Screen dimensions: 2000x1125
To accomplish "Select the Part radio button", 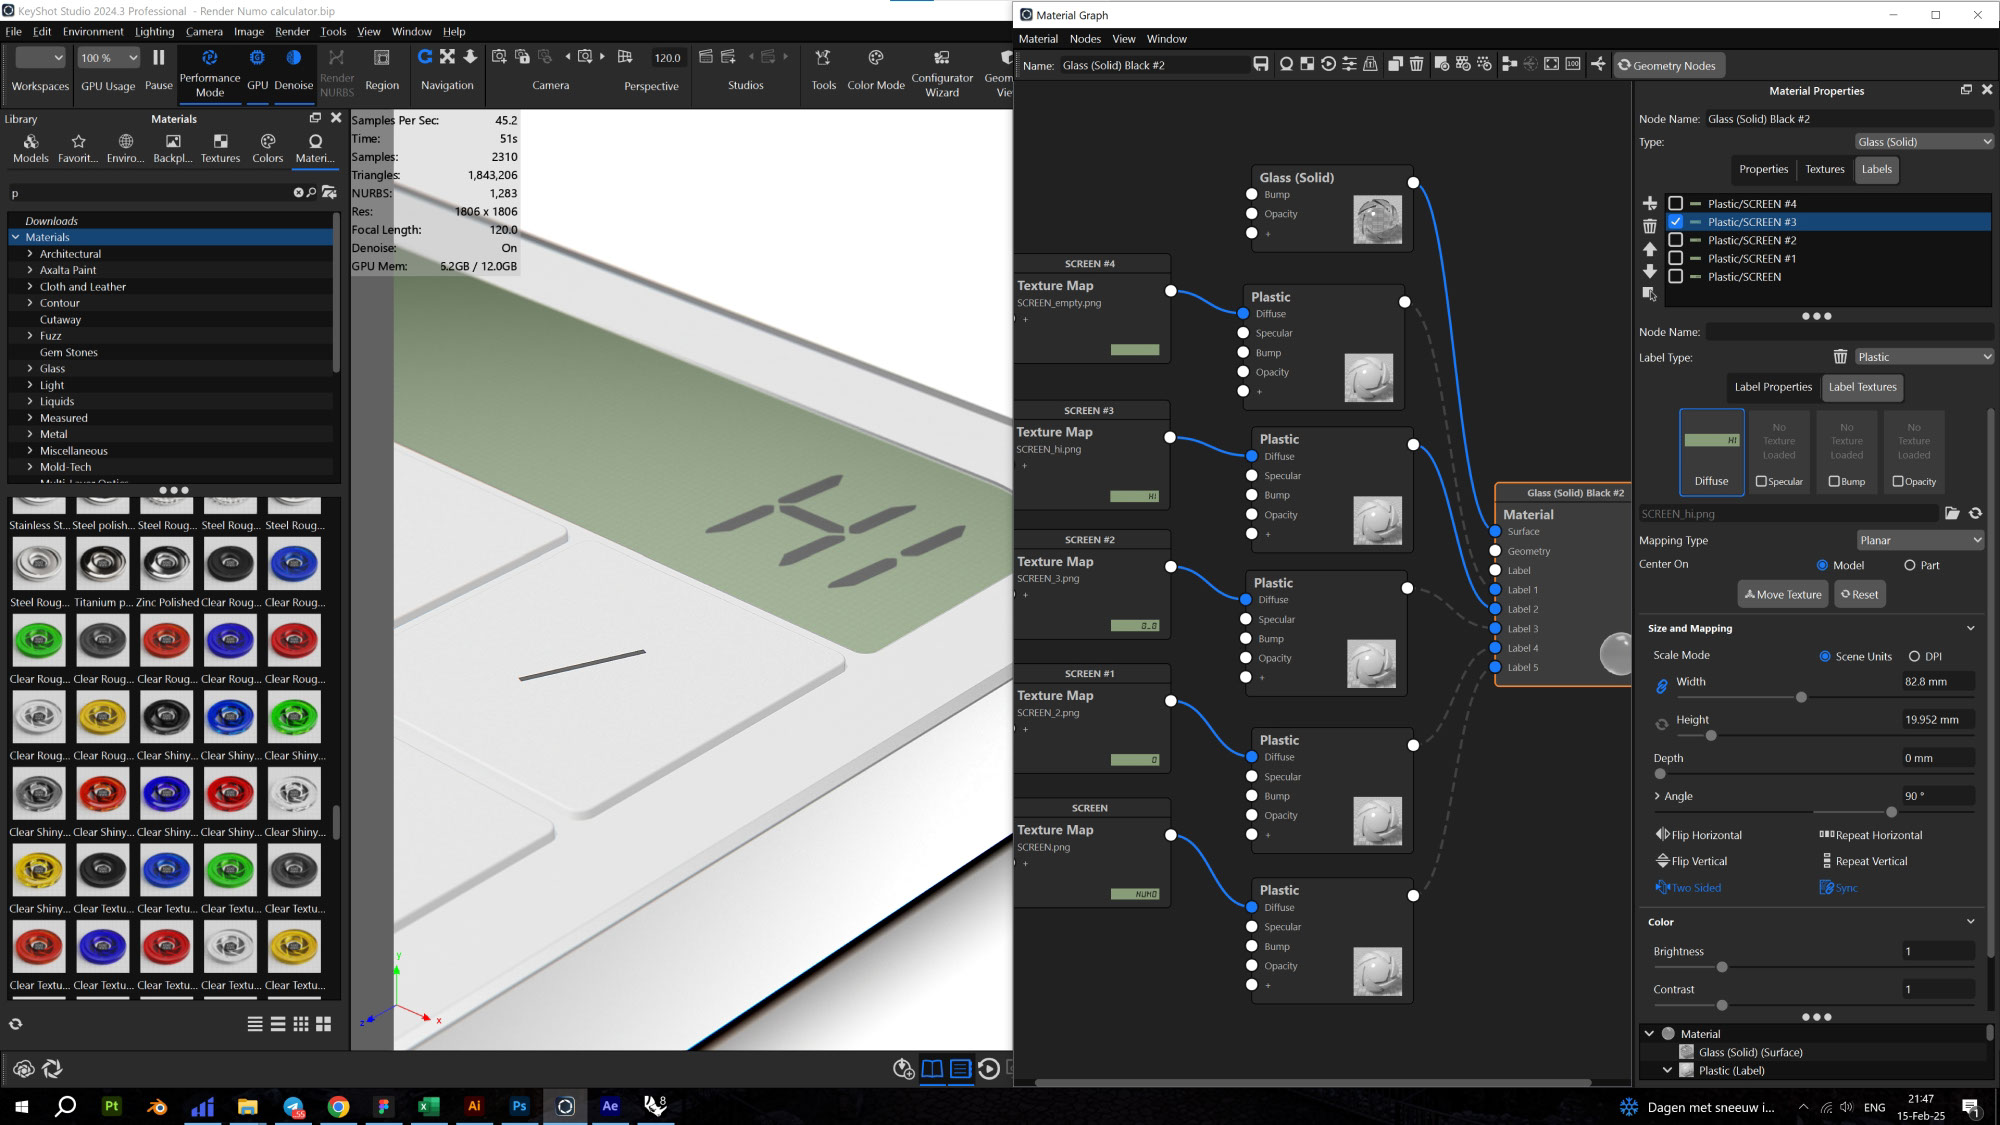I will [1910, 565].
